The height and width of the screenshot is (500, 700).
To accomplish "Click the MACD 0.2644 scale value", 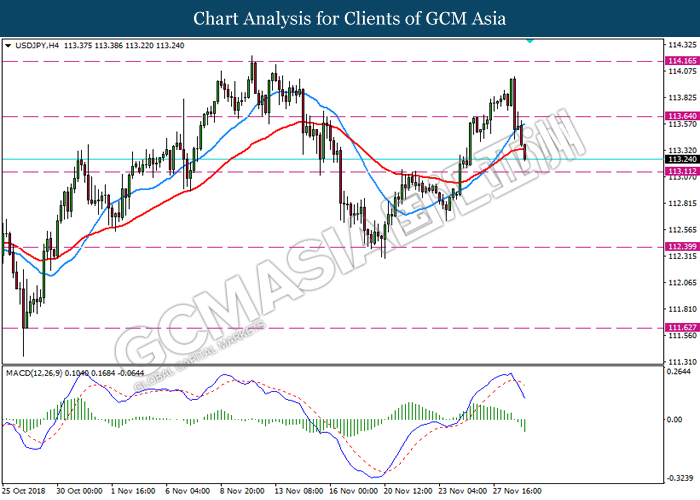I will 679,371.
